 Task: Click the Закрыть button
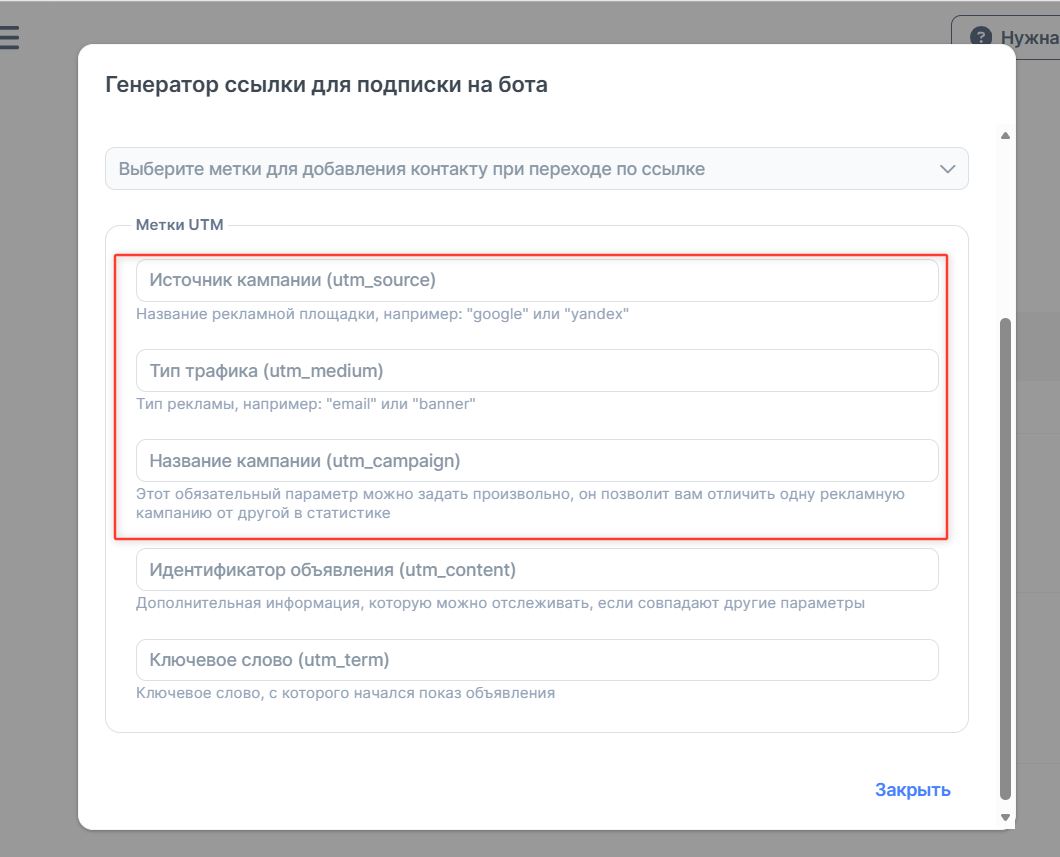[x=913, y=789]
